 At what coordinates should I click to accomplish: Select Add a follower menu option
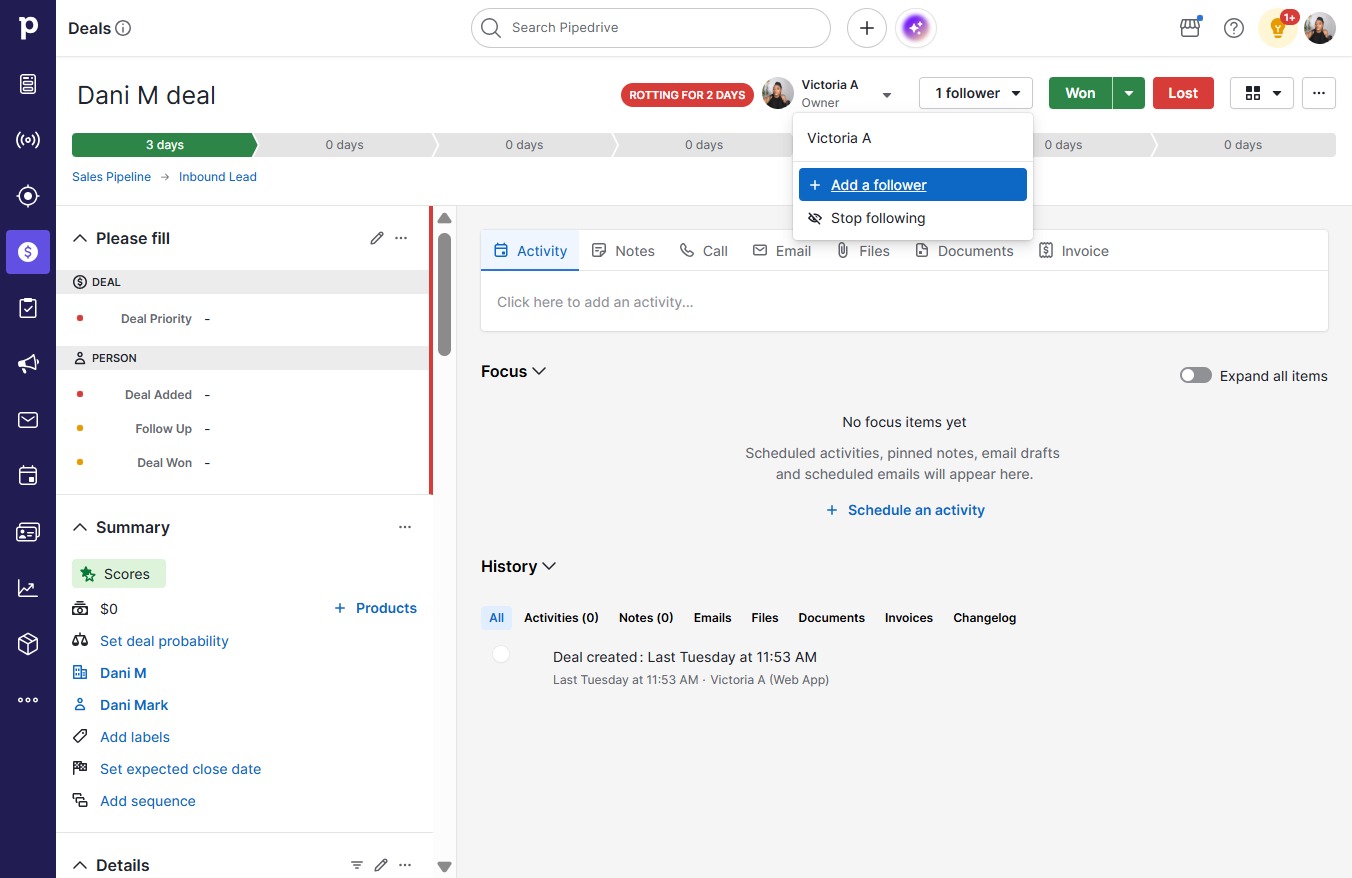pyautogui.click(x=913, y=185)
